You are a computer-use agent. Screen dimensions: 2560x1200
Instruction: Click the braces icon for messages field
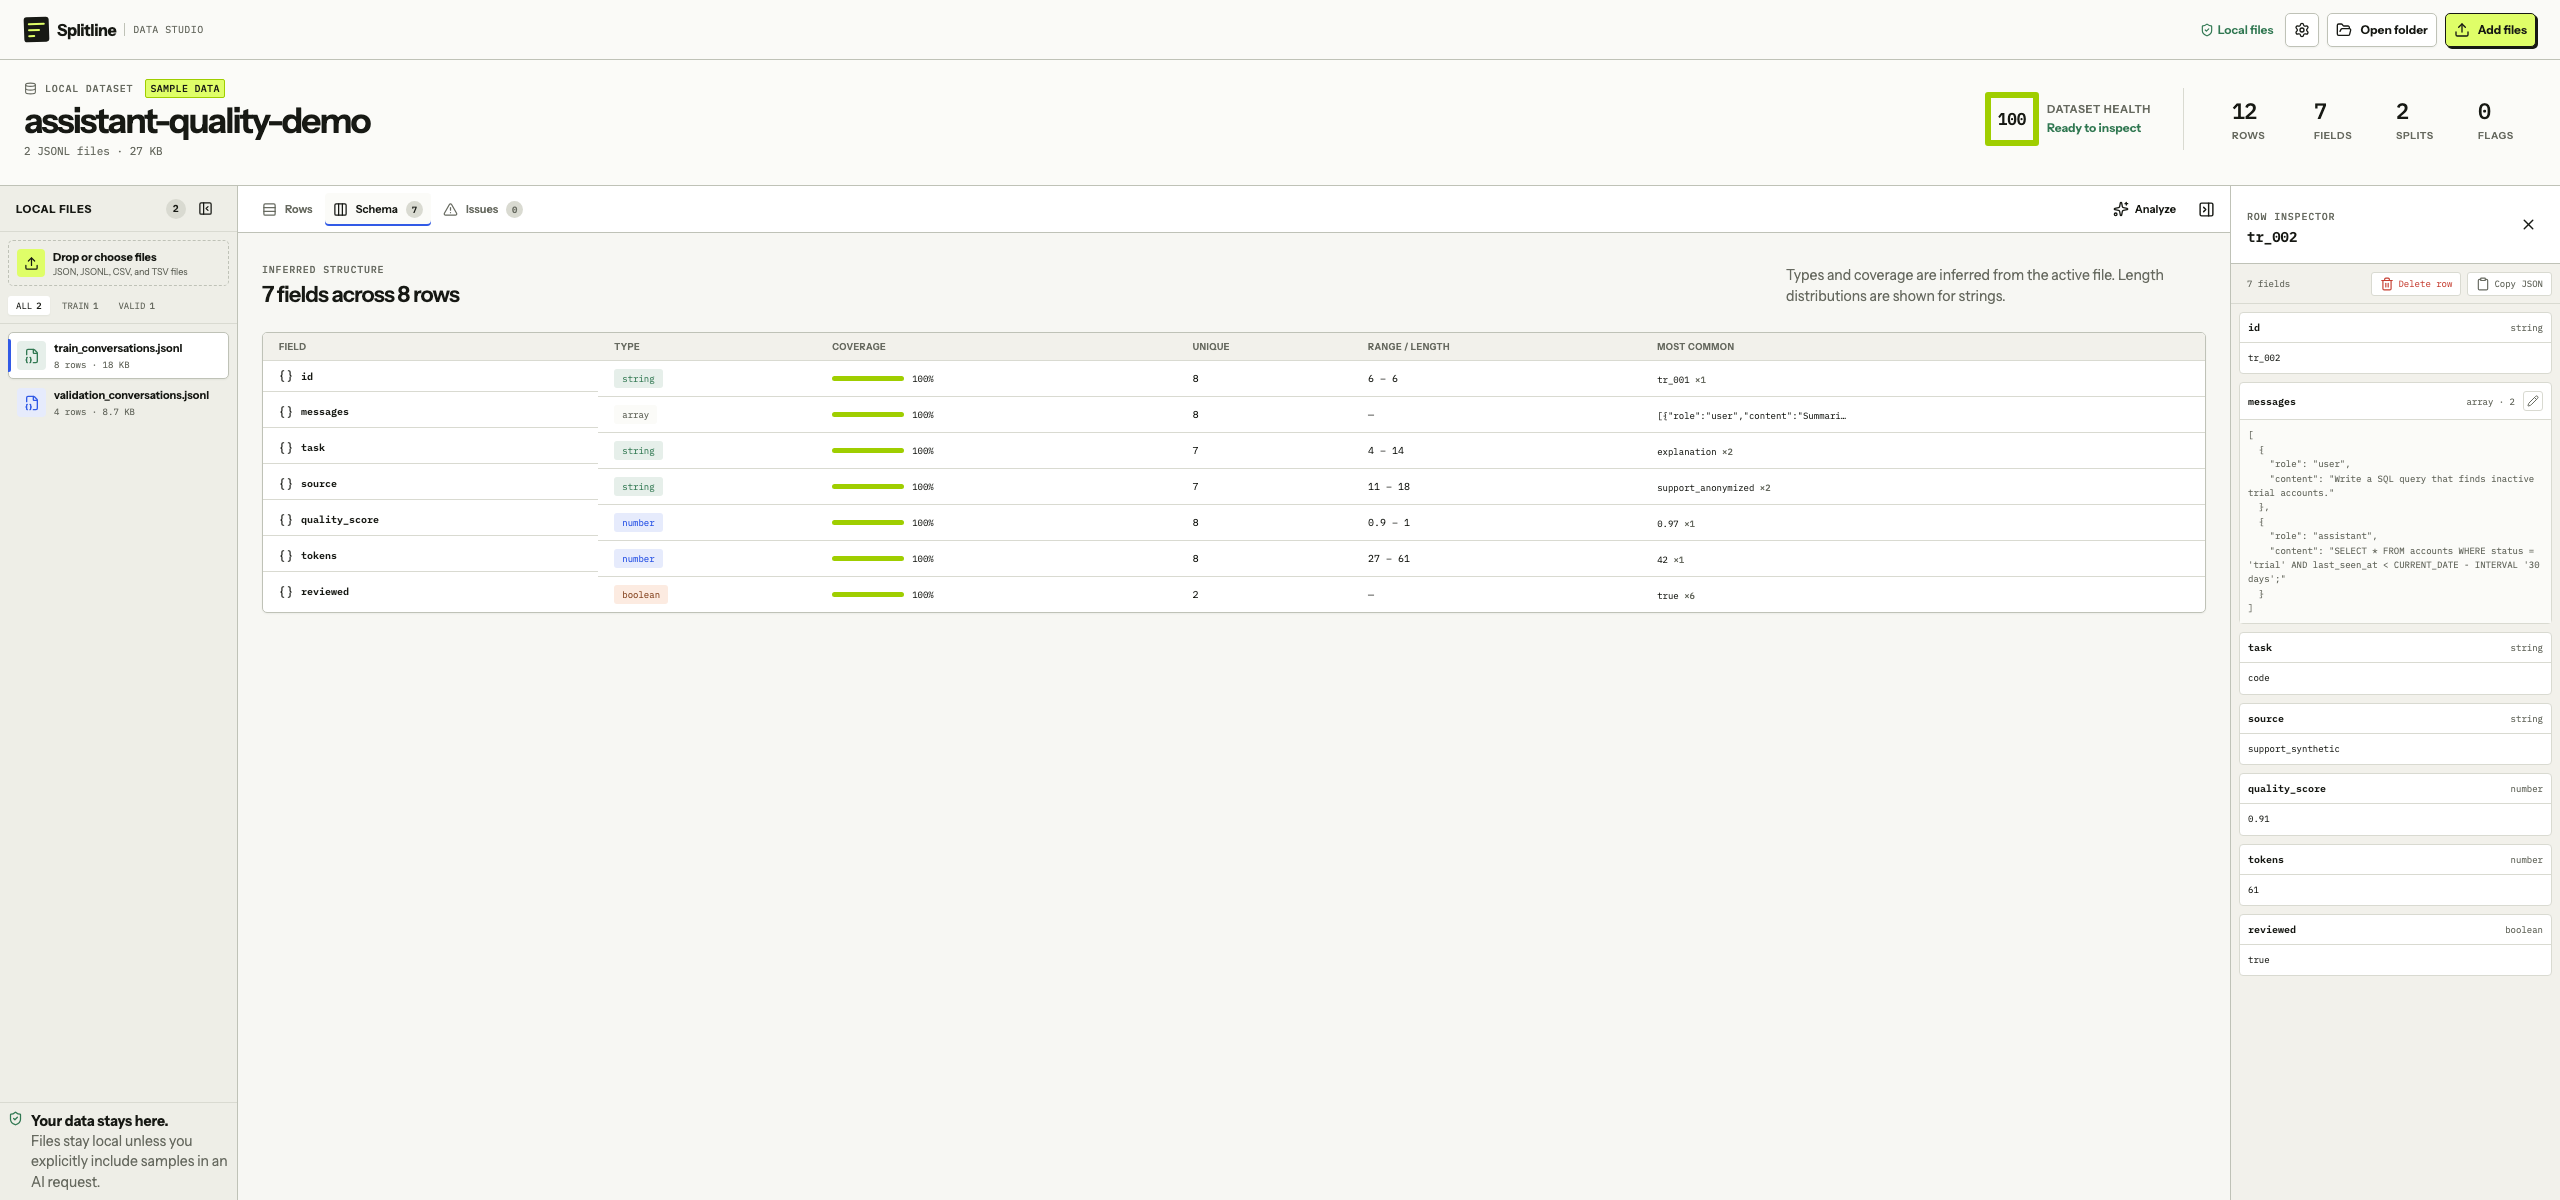click(x=286, y=412)
